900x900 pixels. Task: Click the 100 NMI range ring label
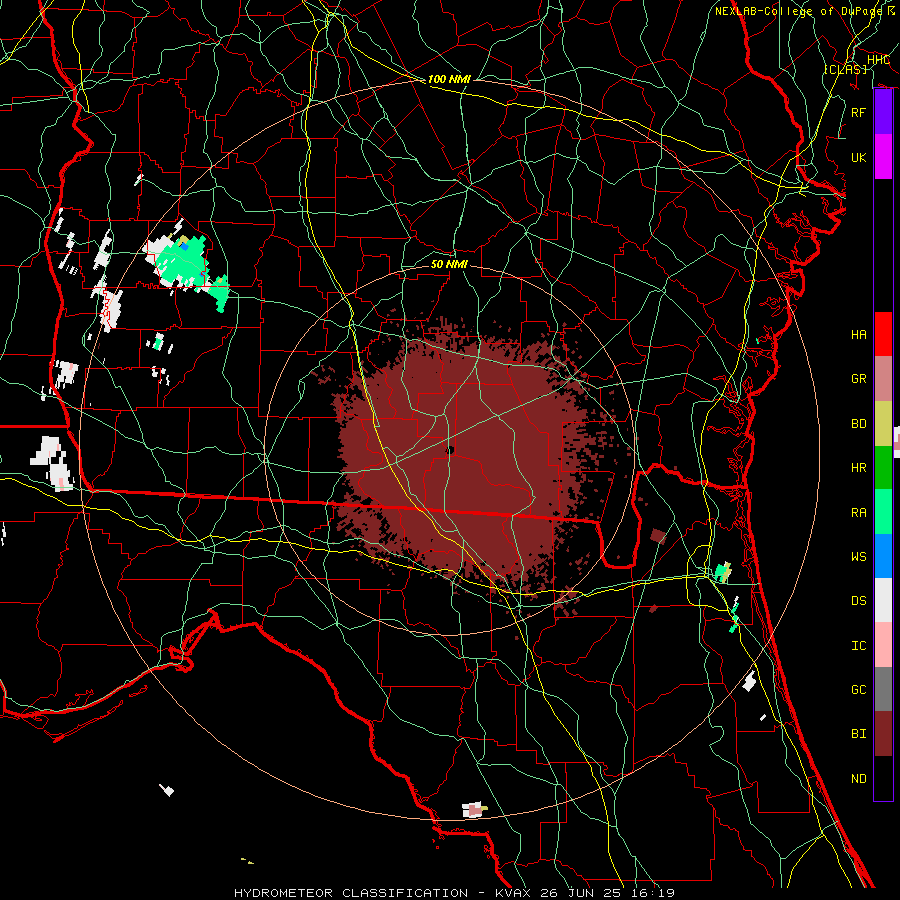coord(449,79)
